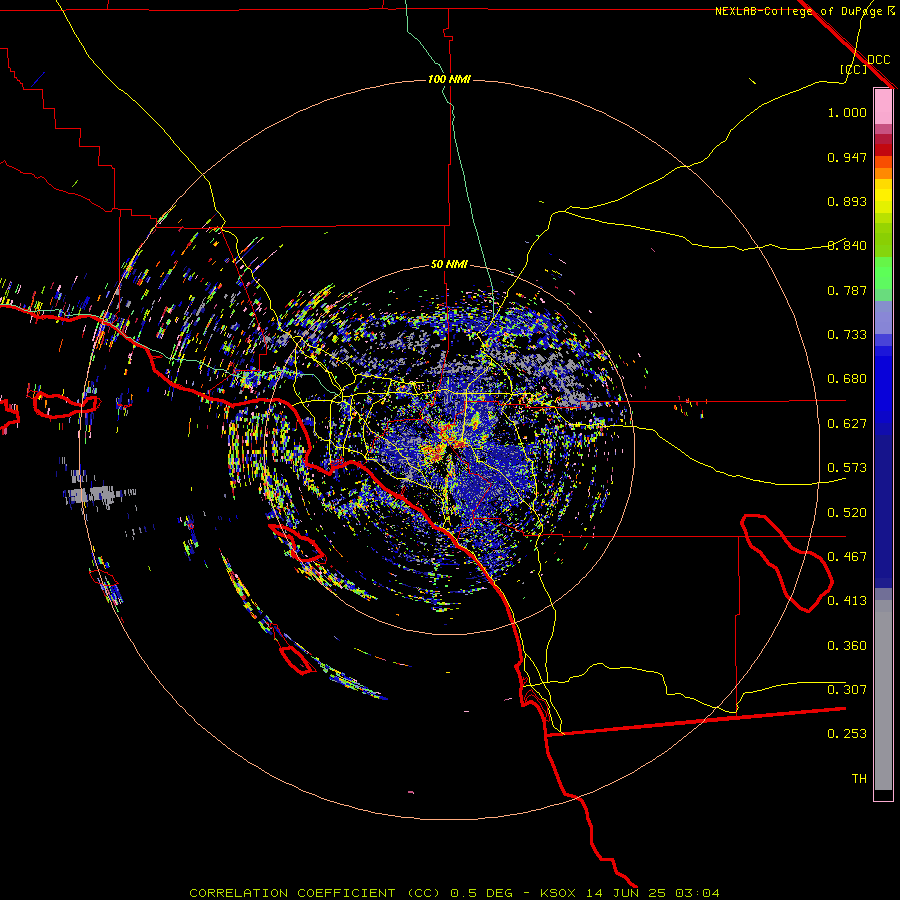Click the 03:04 time stamp
The image size is (900, 900).
point(697,893)
